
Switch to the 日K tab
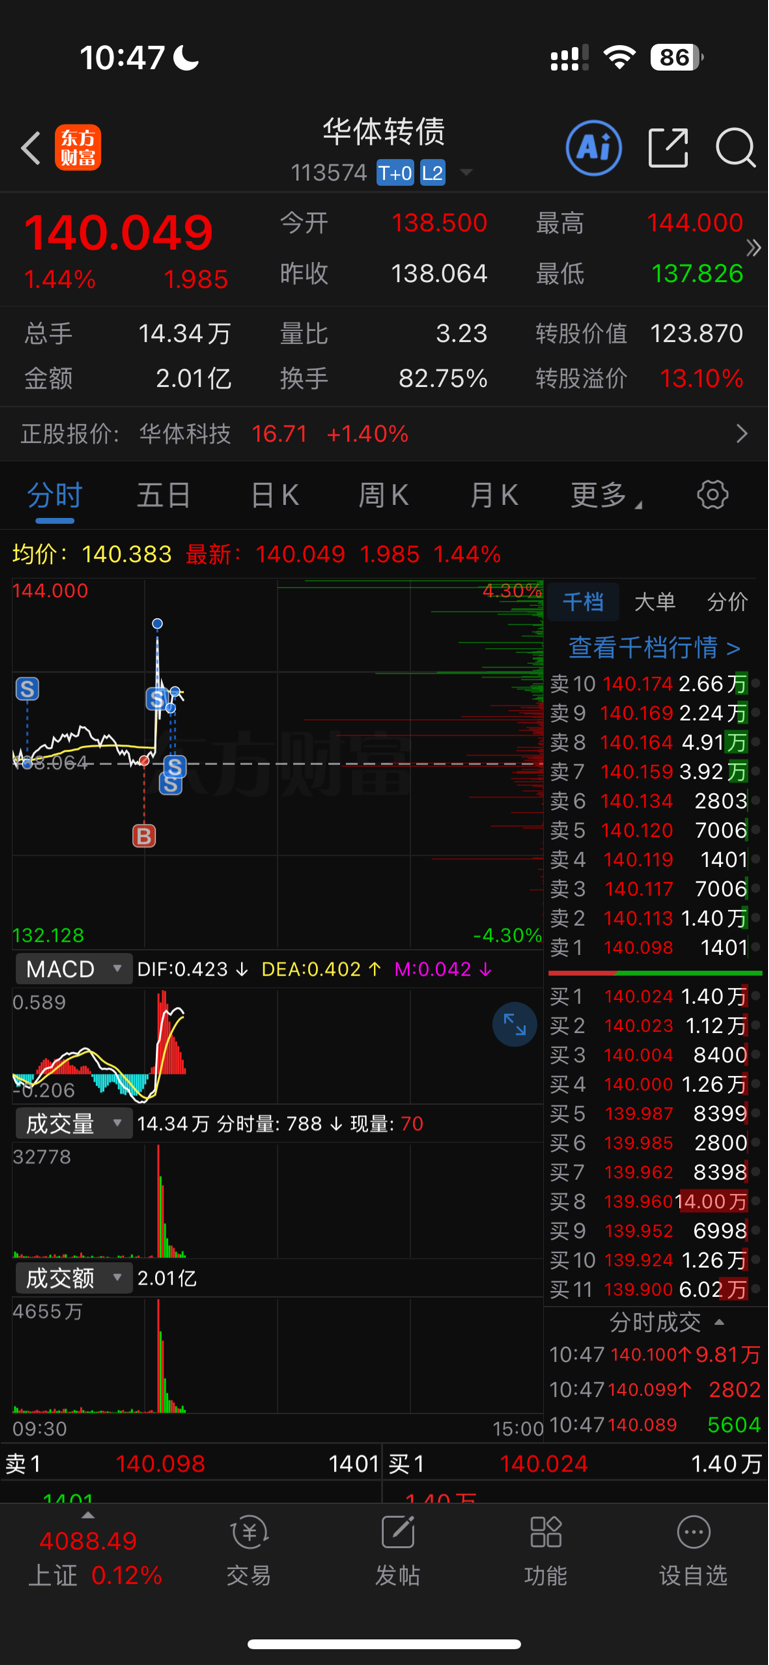(274, 495)
